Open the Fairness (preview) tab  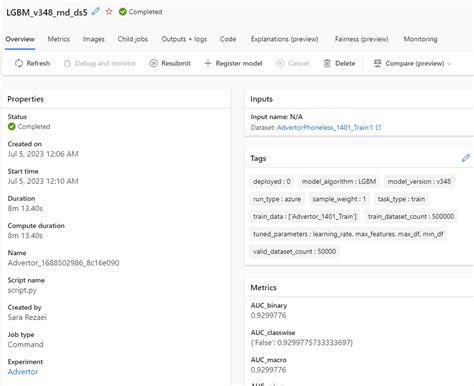[361, 39]
